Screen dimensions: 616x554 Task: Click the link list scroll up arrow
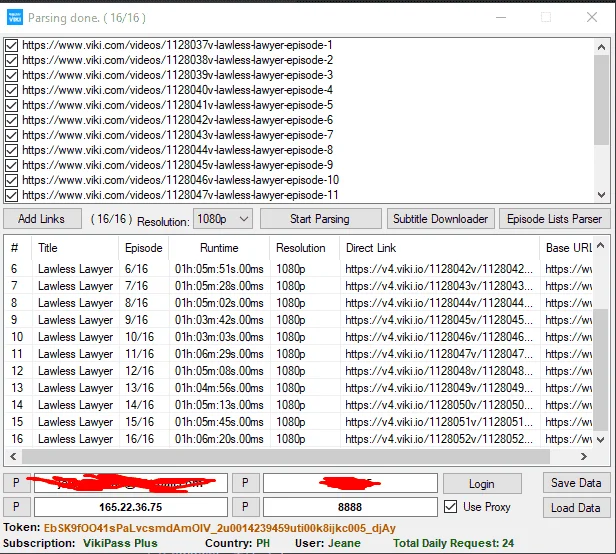point(601,48)
